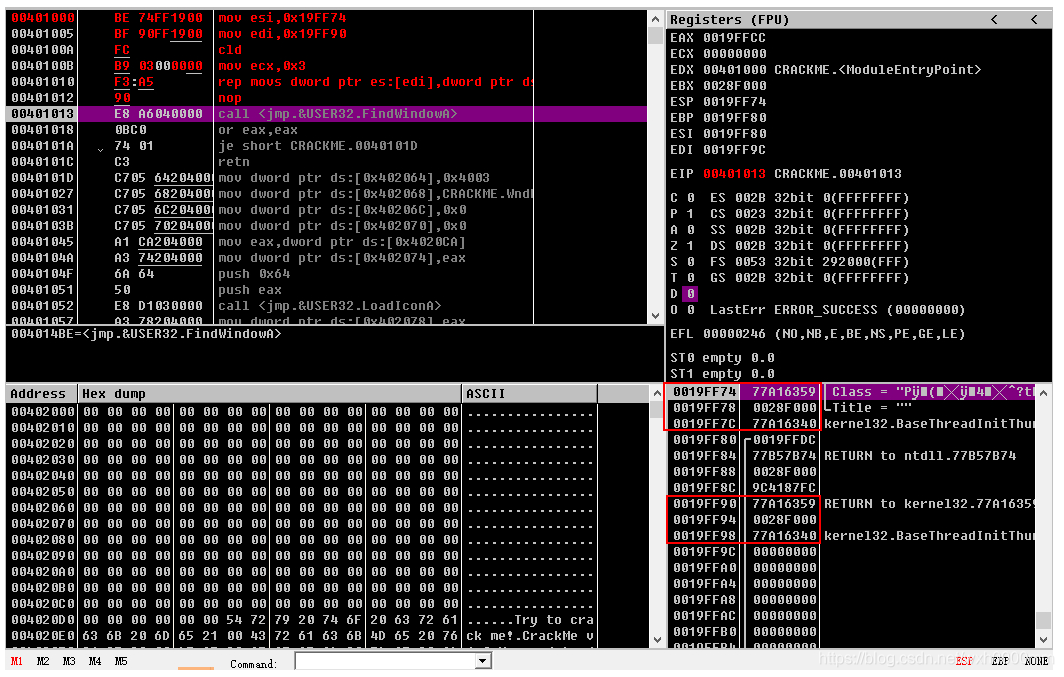The image size is (1064, 677).
Task: Select EBP stack addressing mode button
Action: coord(1000,661)
